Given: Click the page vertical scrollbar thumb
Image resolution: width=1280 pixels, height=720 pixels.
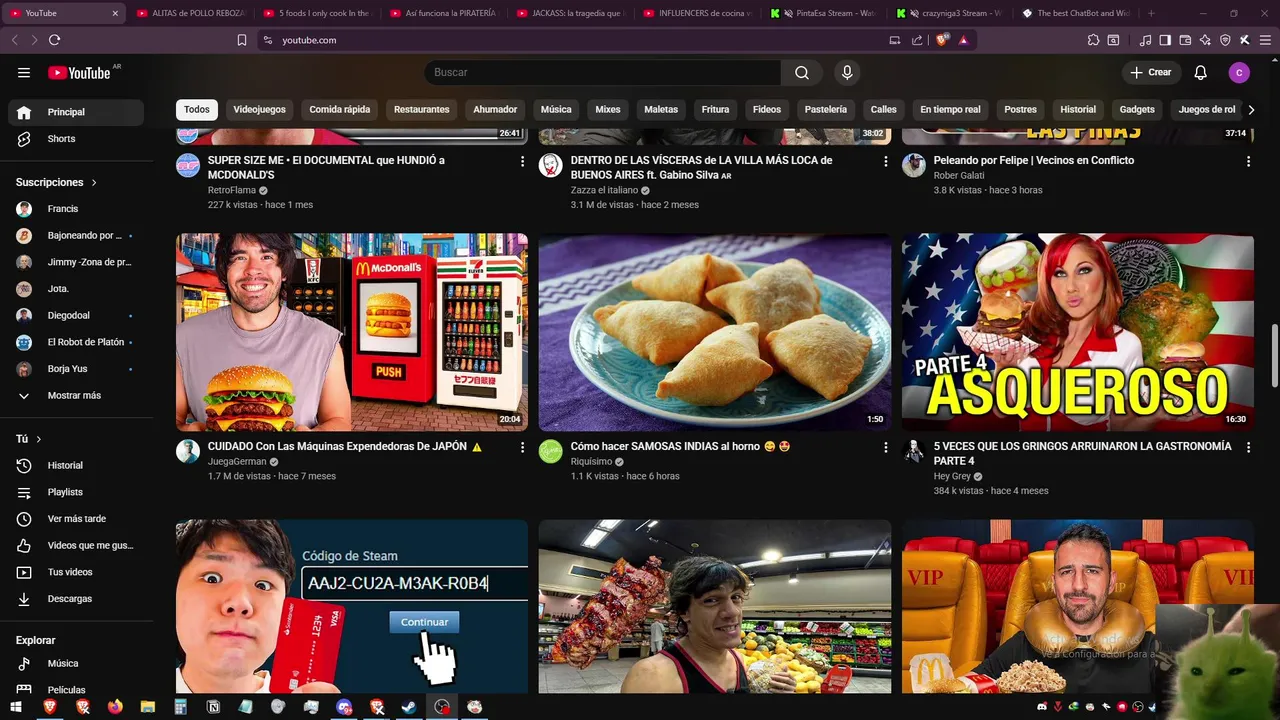Looking at the screenshot, I should [1274, 355].
